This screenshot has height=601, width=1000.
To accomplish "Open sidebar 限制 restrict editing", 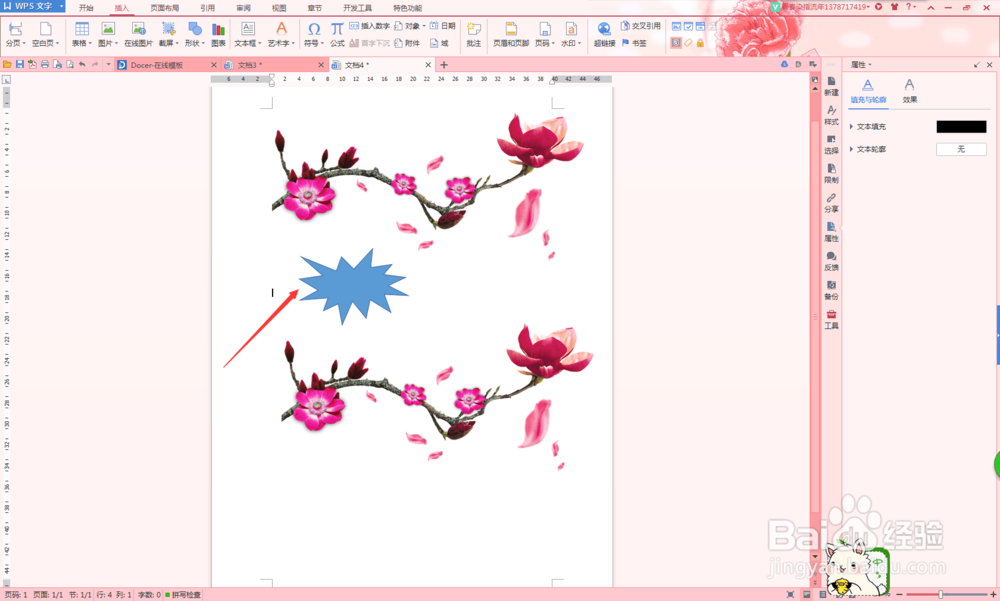I will tap(831, 174).
